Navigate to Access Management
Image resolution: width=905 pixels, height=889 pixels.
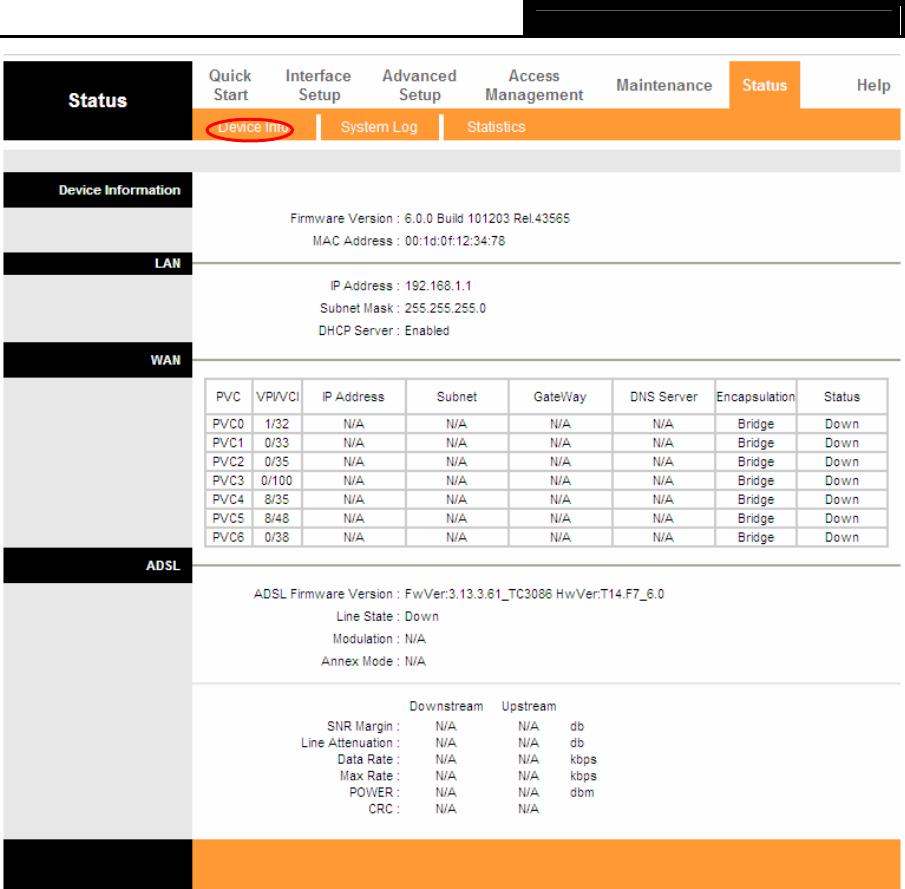(533, 85)
